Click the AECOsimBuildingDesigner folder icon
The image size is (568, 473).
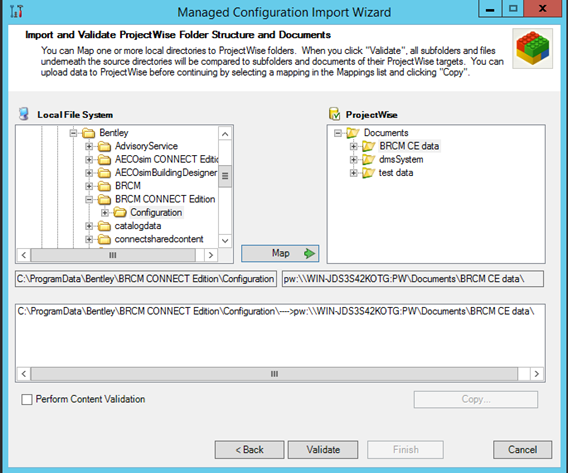[104, 173]
